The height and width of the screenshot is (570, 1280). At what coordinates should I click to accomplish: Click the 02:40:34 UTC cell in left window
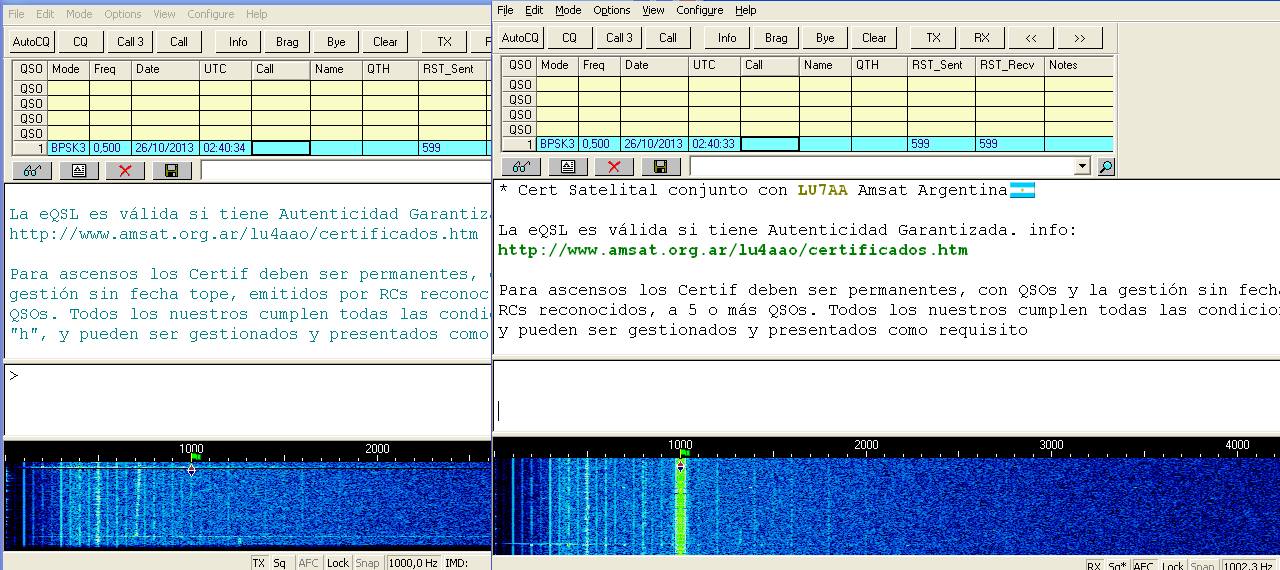pyautogui.click(x=225, y=148)
